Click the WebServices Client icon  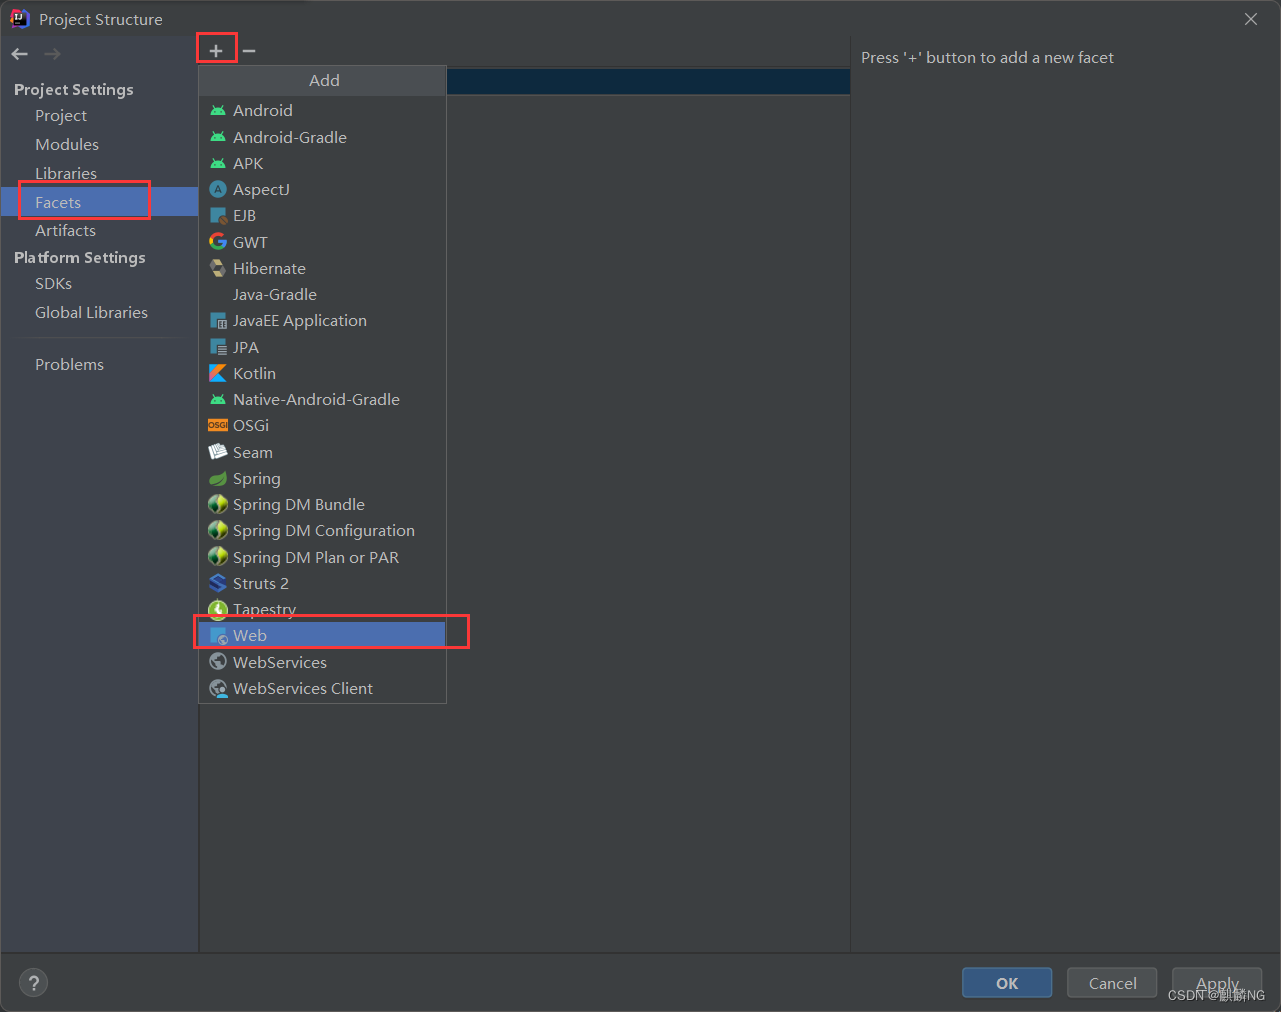[218, 688]
